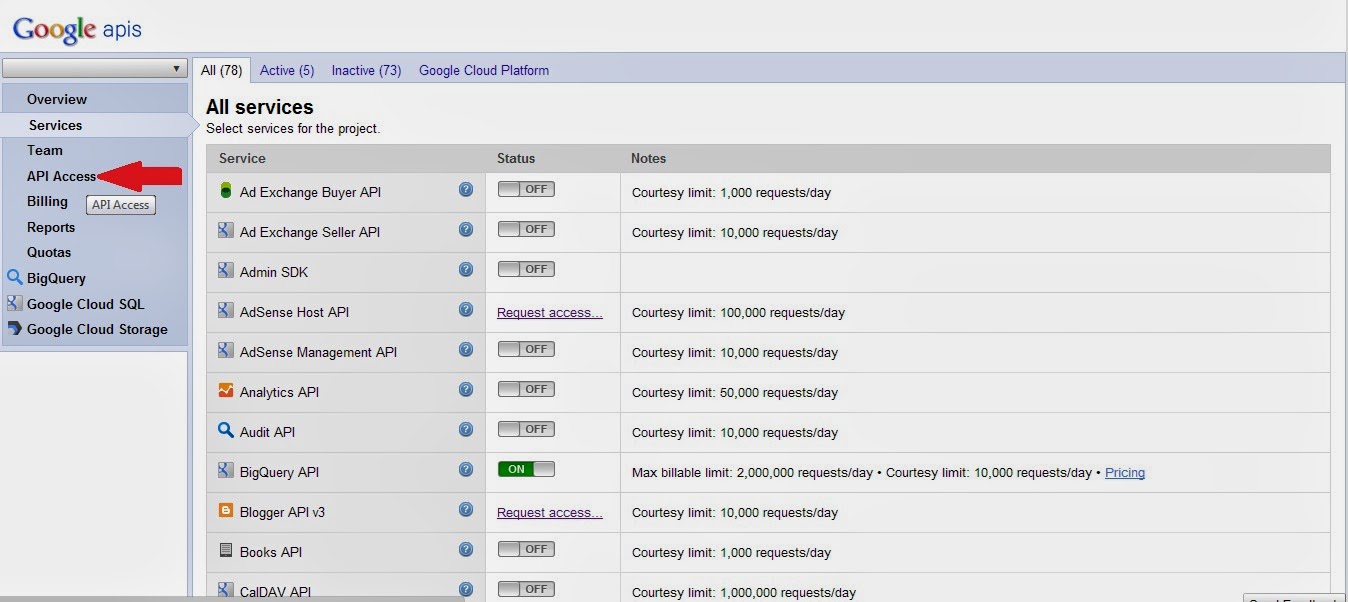
Task: Open the Google Cloud Platform tab
Action: pyautogui.click(x=484, y=71)
